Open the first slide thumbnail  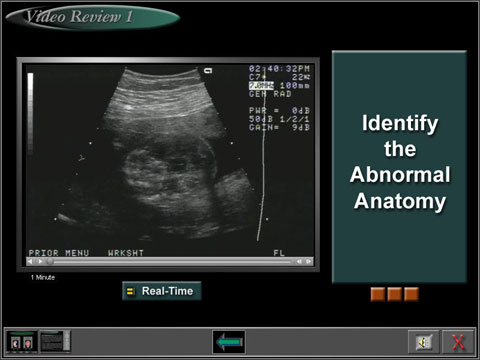(22, 342)
